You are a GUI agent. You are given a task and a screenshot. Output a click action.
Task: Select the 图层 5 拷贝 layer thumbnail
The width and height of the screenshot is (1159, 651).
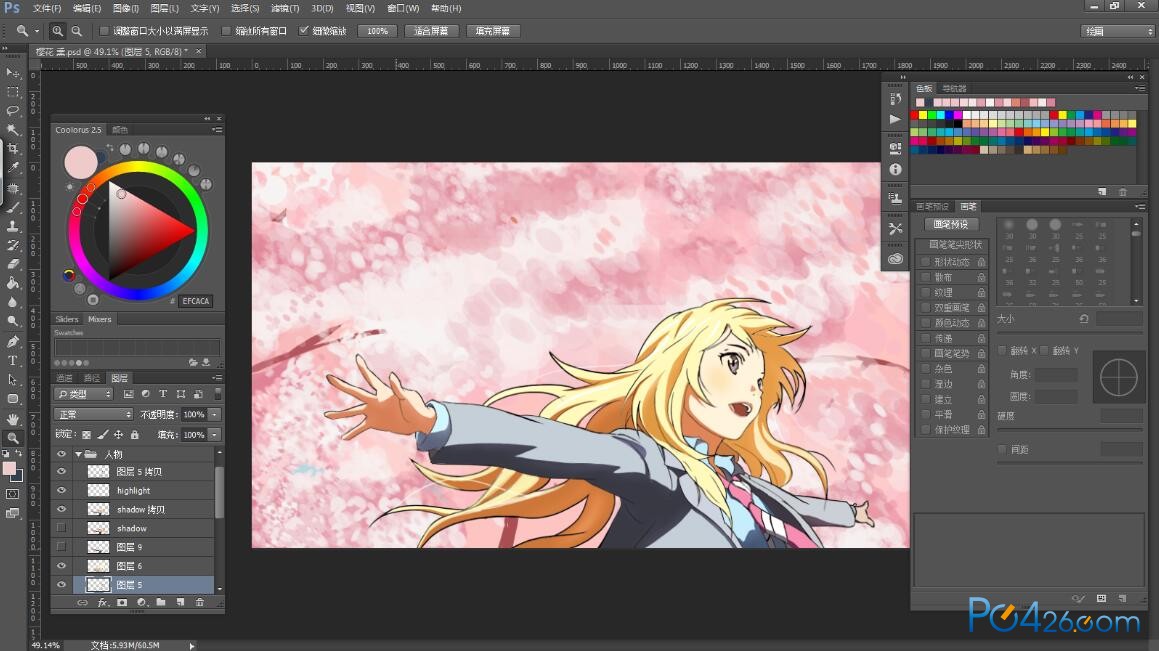(98, 471)
